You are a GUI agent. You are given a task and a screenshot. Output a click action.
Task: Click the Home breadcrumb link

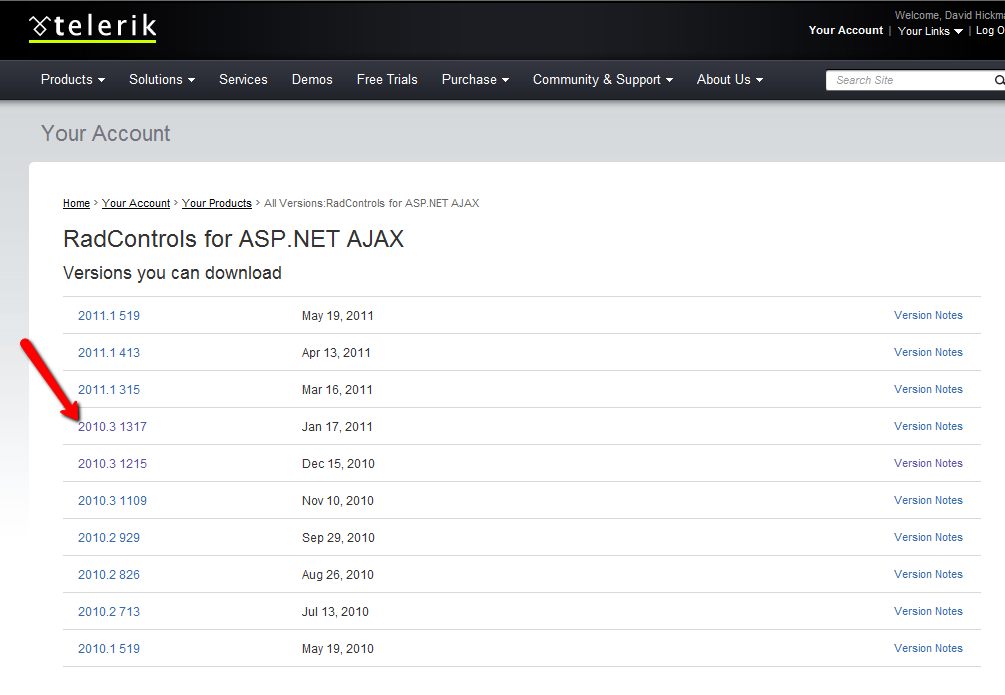pyautogui.click(x=76, y=203)
